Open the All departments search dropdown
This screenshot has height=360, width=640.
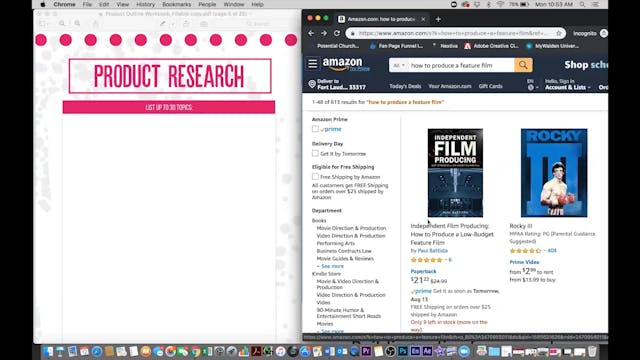tap(398, 65)
